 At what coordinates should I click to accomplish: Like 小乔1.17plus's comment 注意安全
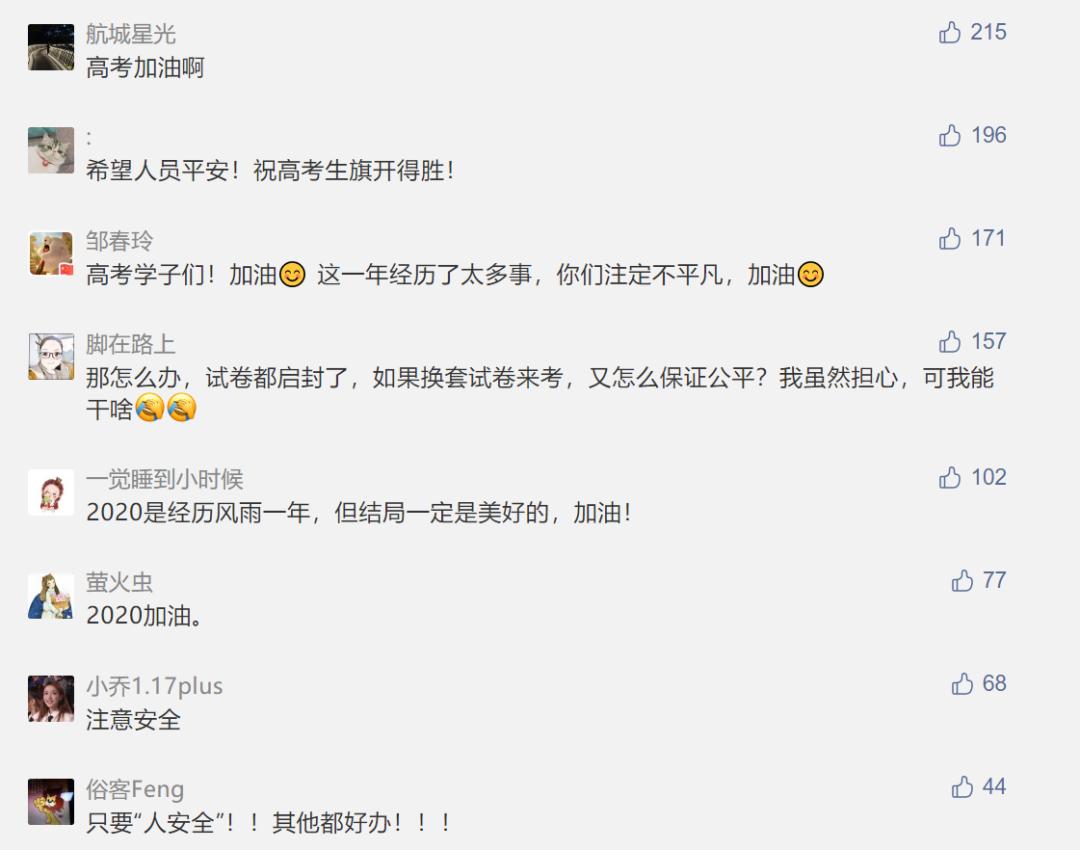coord(962,683)
